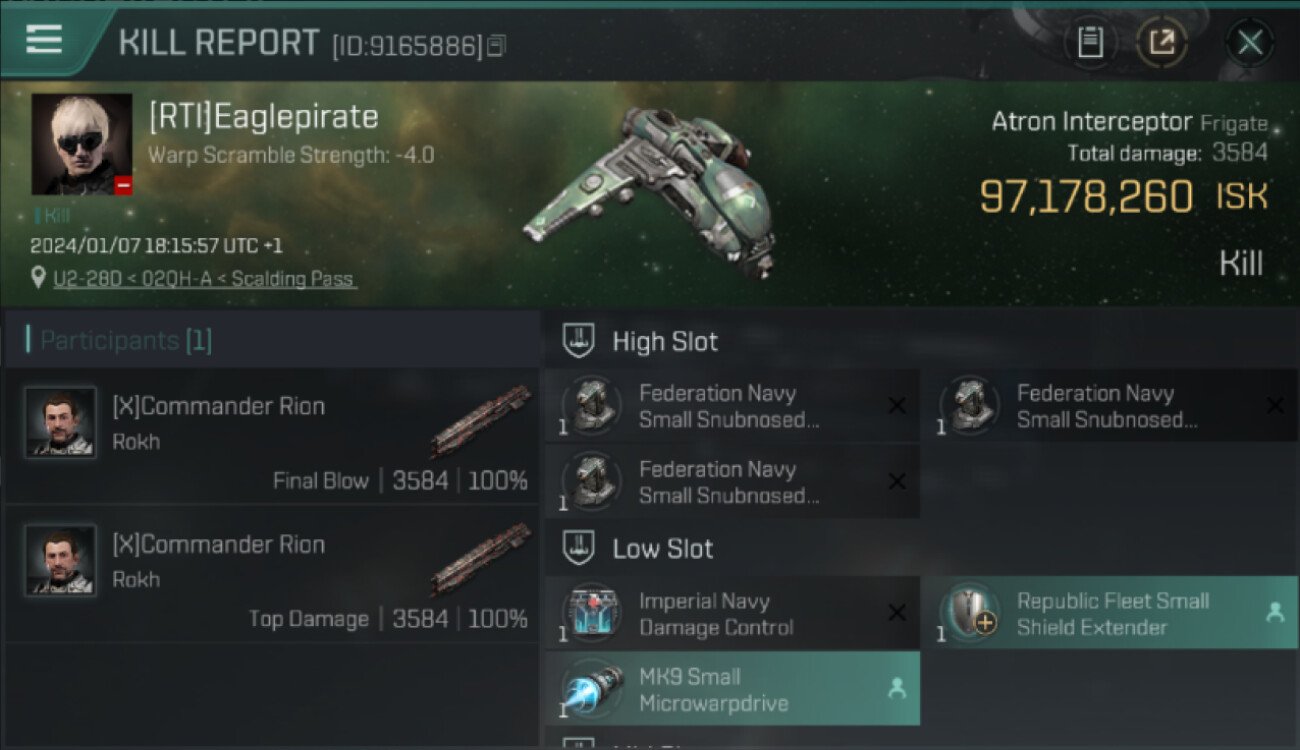Select the Participants [1] tab
The width and height of the screenshot is (1300, 750).
pos(126,340)
